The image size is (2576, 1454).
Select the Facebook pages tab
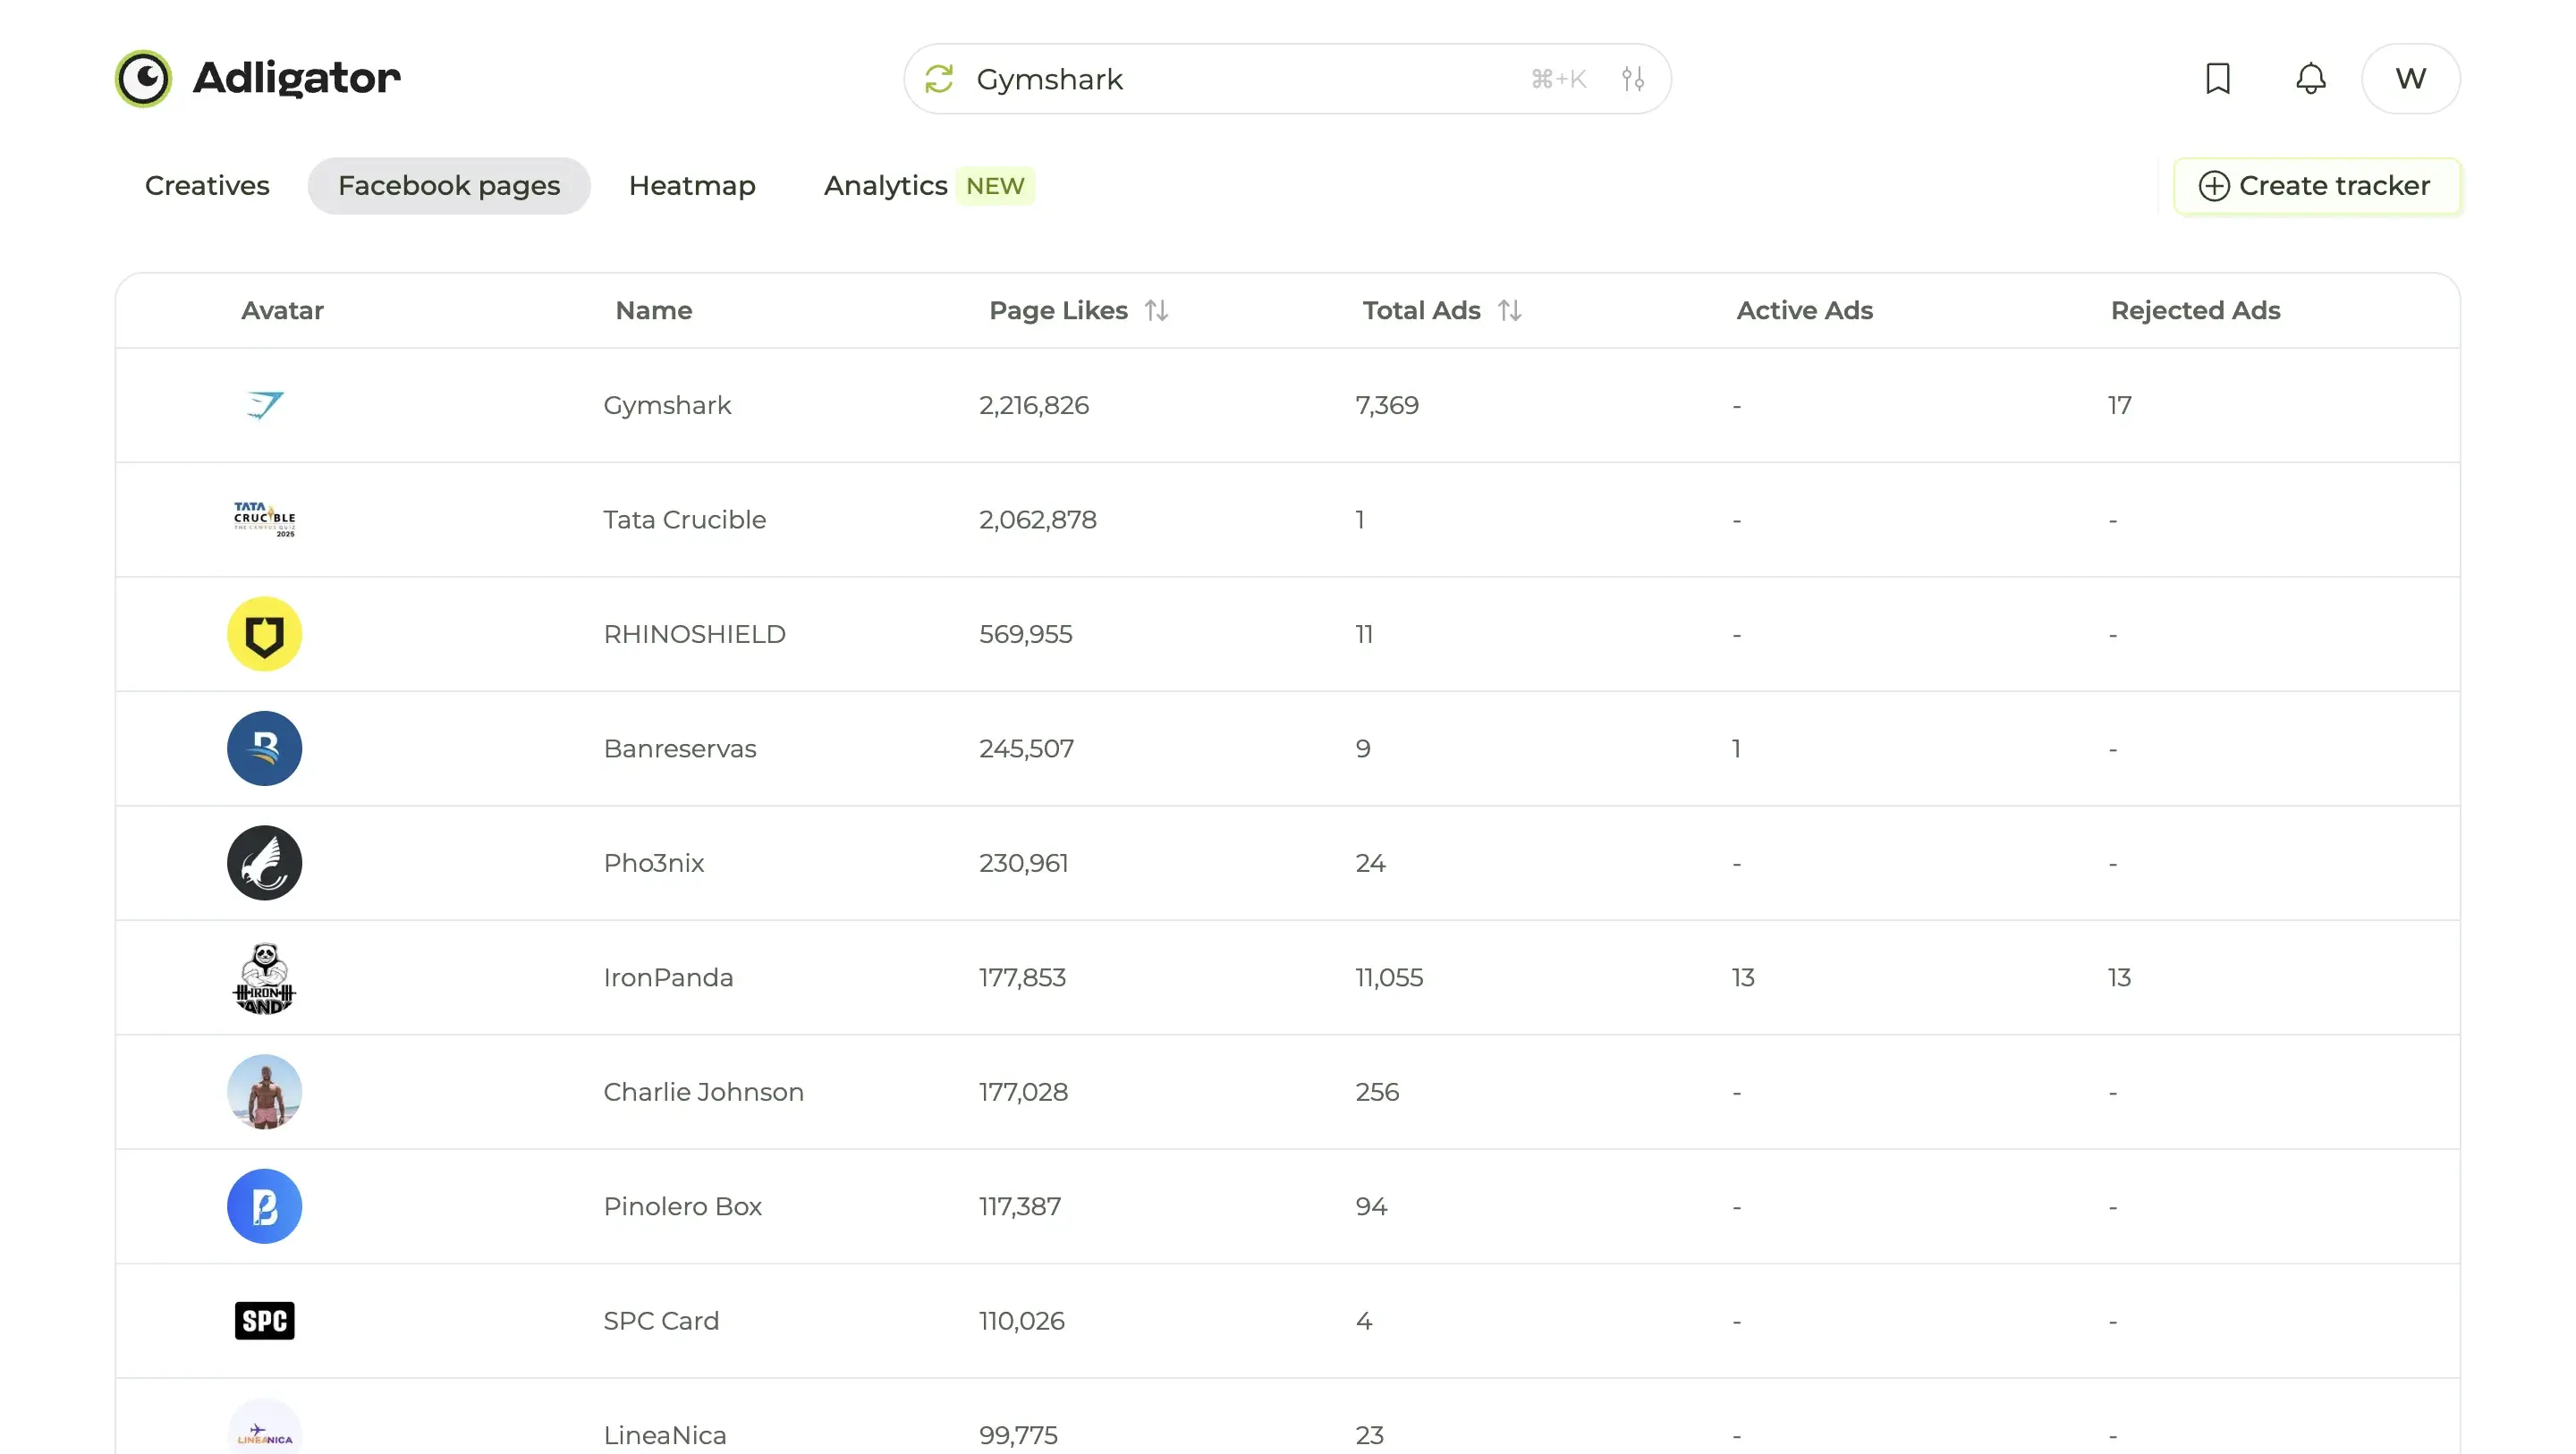(x=449, y=186)
